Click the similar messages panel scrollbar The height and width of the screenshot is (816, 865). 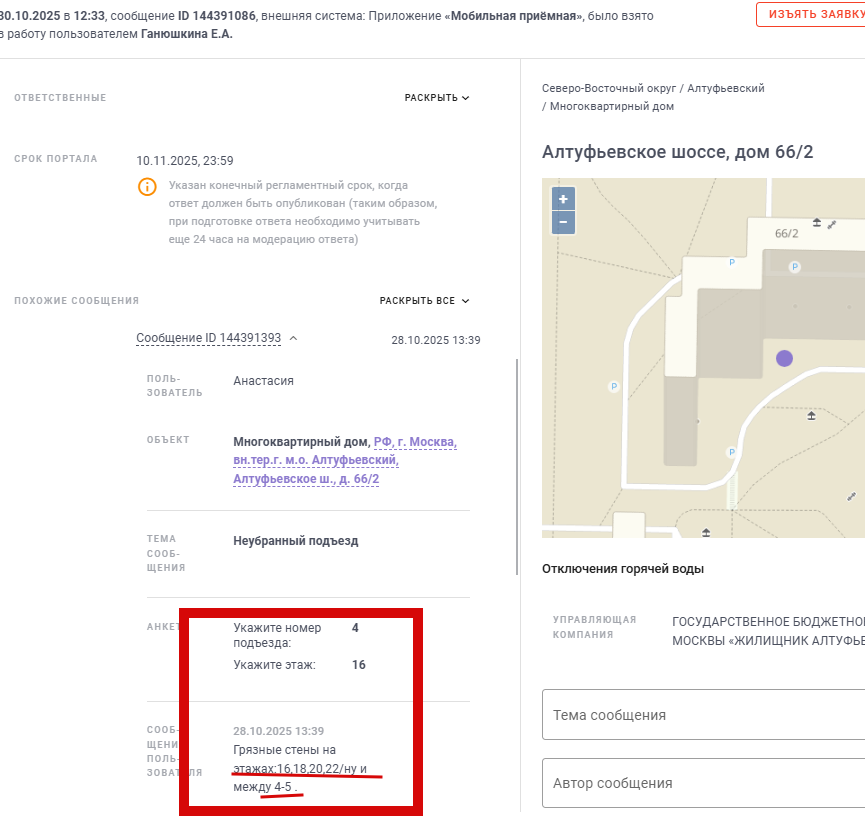(517, 467)
